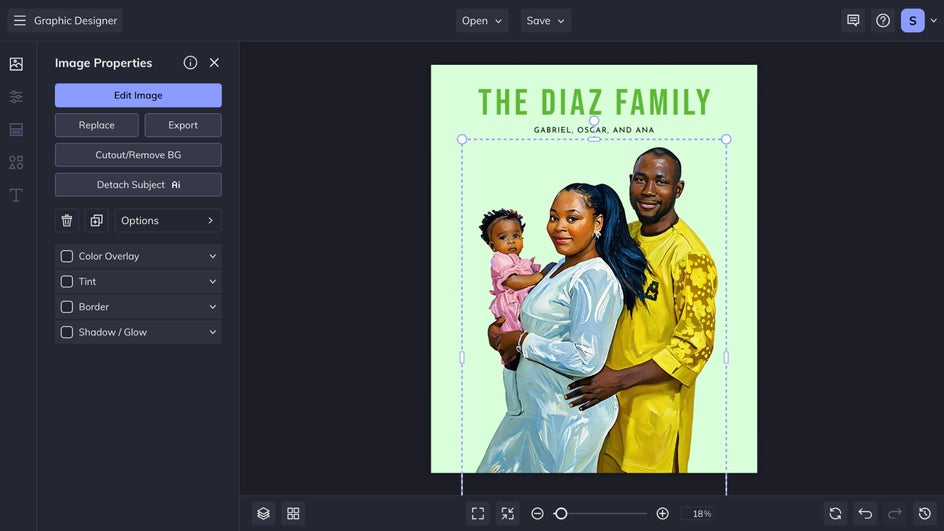Enable the Border checkbox

67,307
